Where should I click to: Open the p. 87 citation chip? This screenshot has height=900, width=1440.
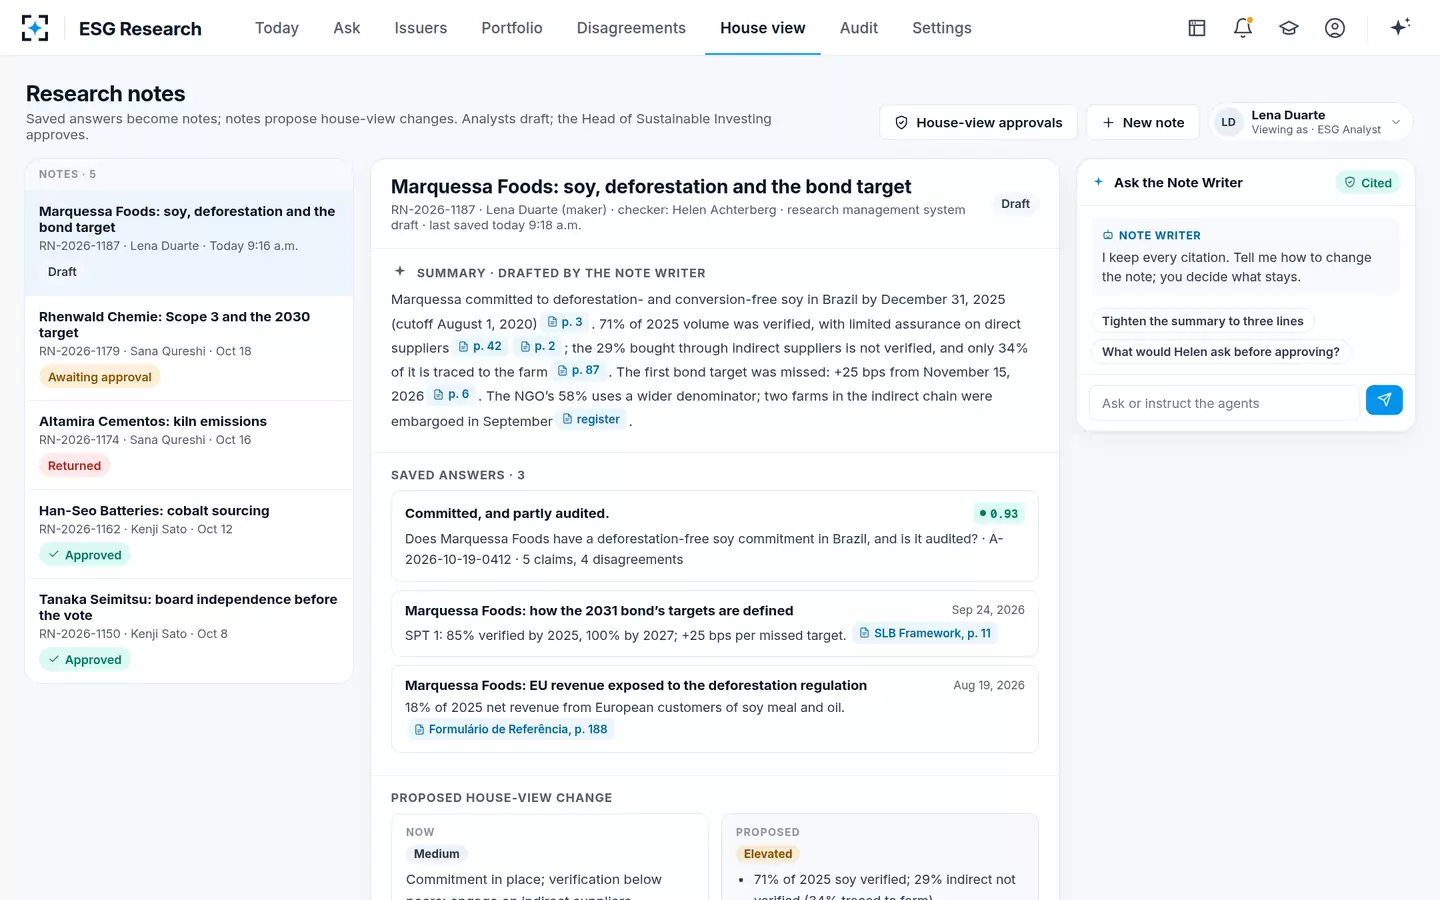[x=579, y=370]
